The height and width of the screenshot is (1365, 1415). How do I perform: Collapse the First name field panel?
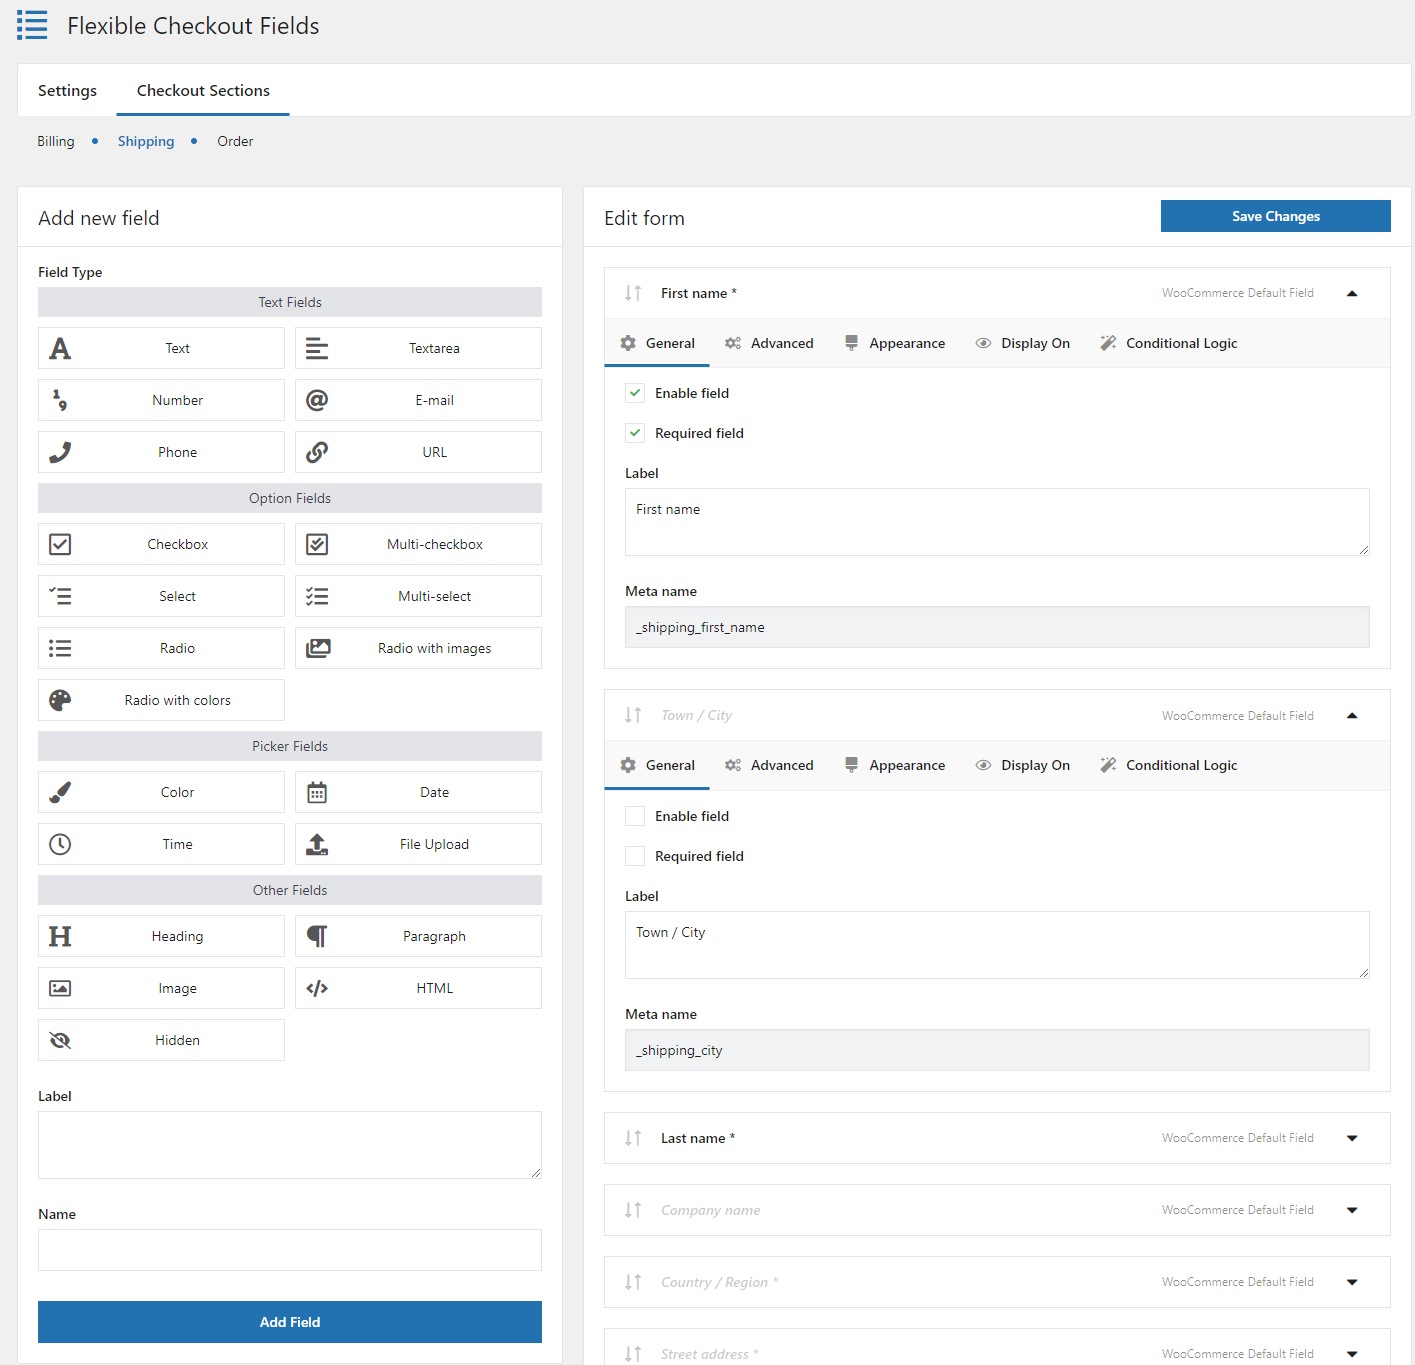pyautogui.click(x=1352, y=293)
